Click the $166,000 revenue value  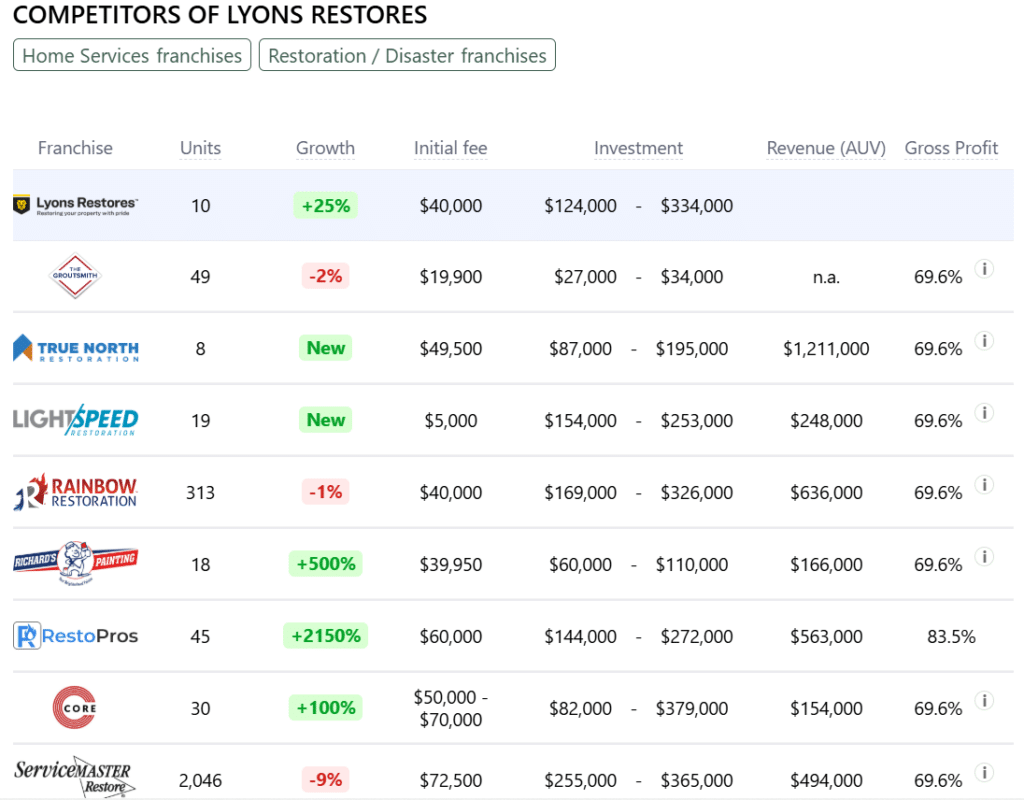[826, 564]
